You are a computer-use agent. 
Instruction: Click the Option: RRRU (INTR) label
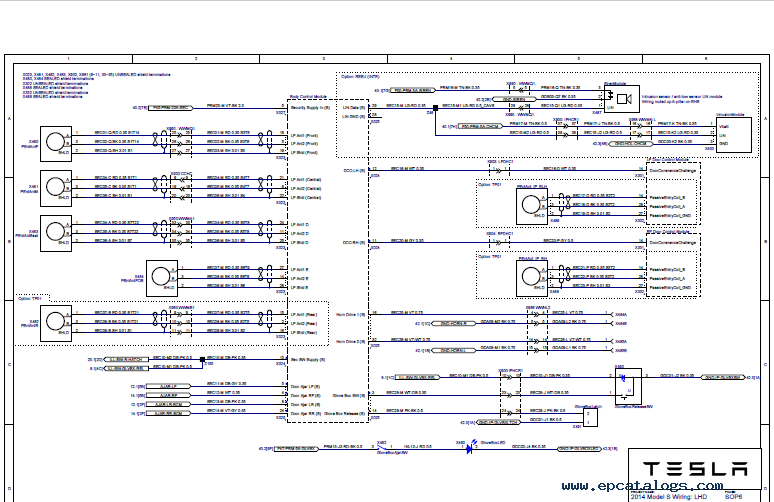tap(360, 77)
